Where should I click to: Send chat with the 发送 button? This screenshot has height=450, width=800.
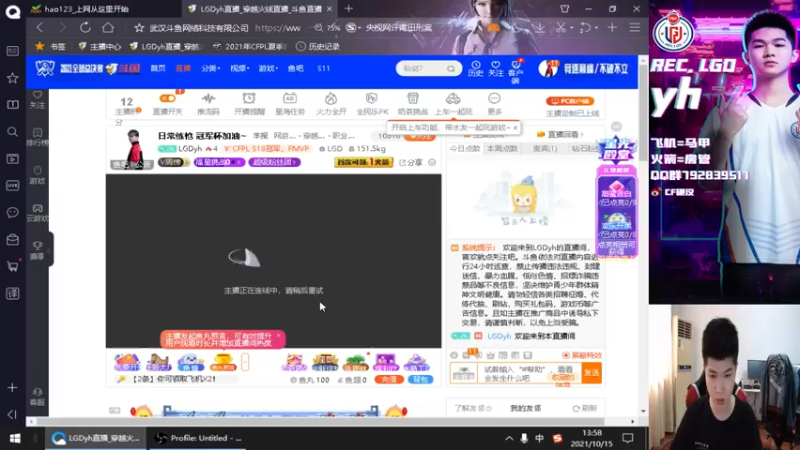pos(591,373)
